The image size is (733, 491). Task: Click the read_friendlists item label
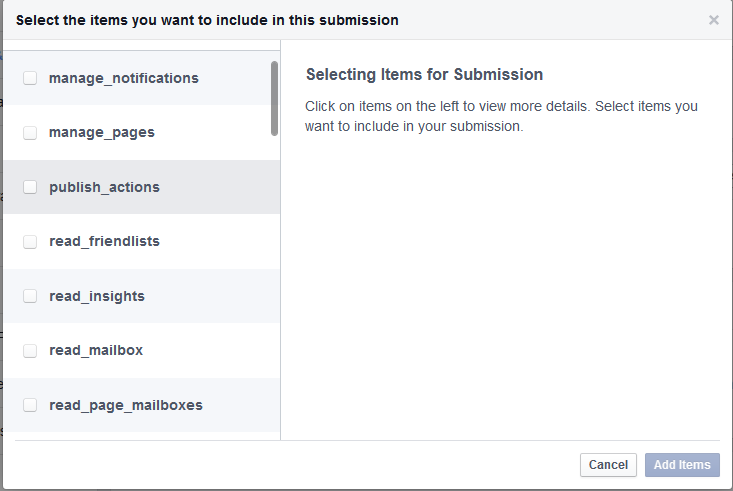(104, 242)
